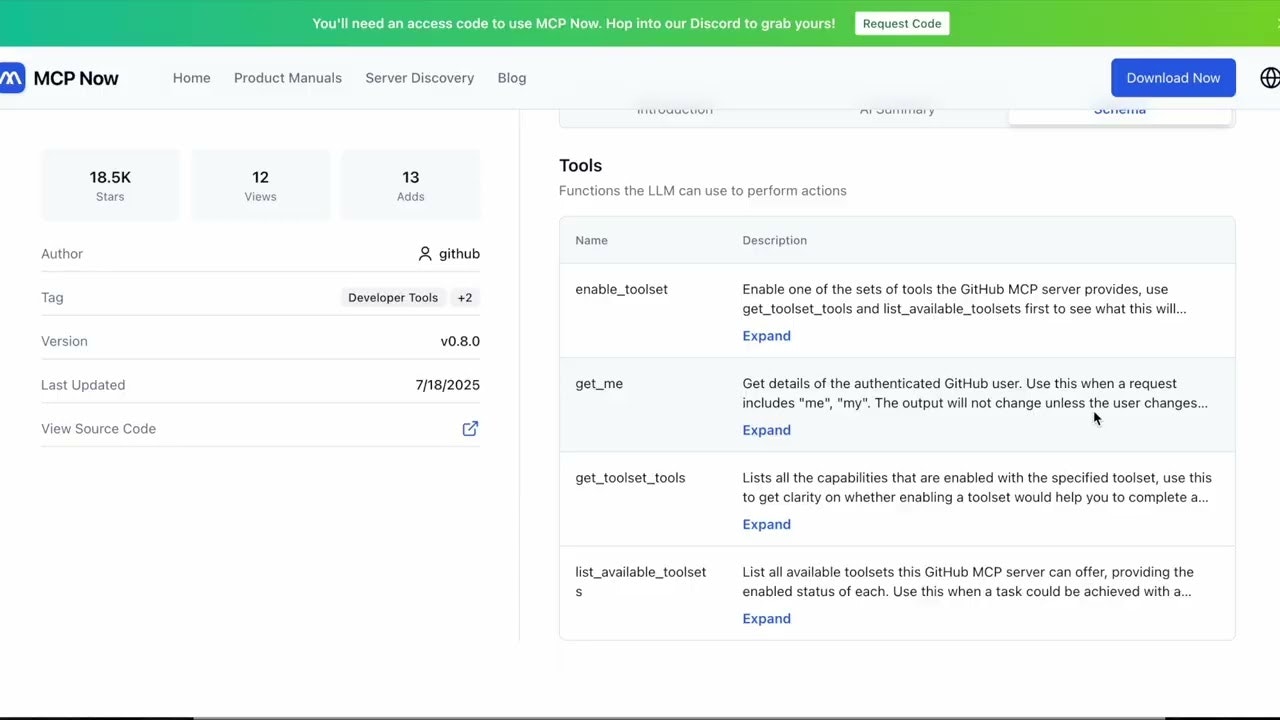
Task: Click 'Functions the LLM can use' subtitle
Action: pos(703,191)
